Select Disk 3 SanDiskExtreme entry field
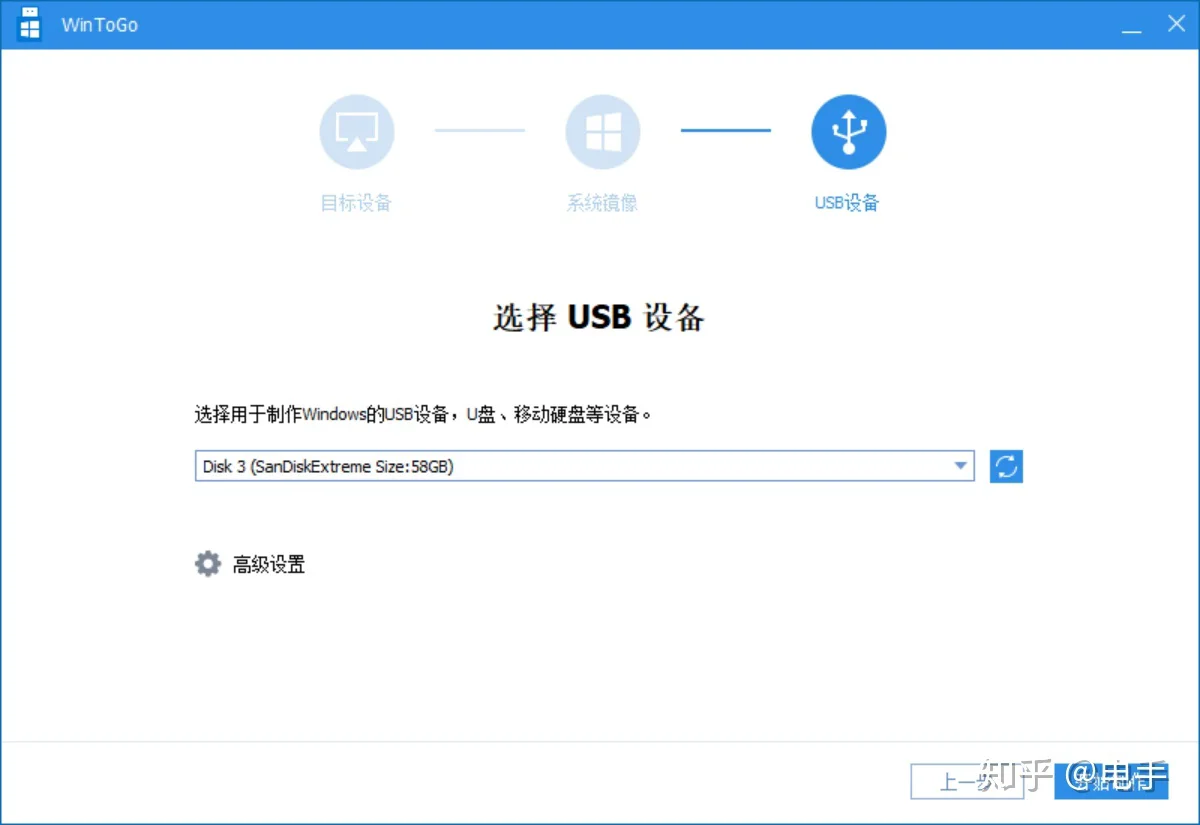1200x825 pixels. coord(584,466)
